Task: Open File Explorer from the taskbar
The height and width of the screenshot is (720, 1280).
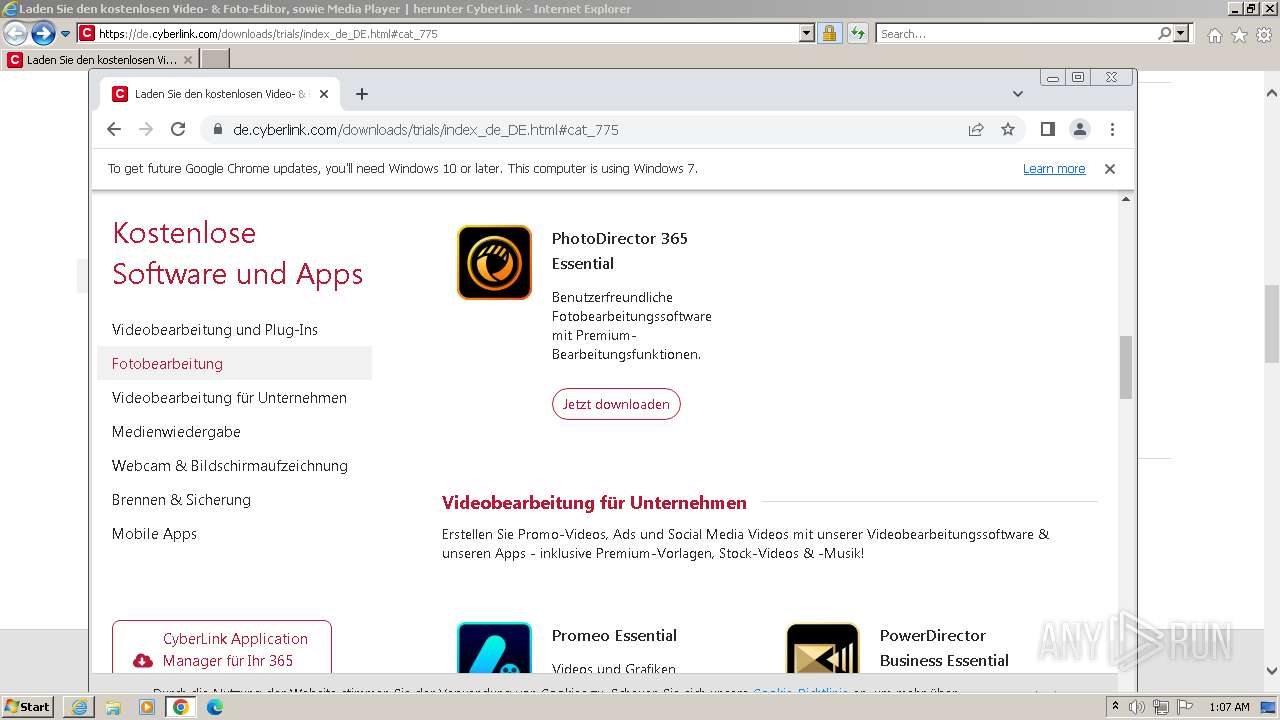Action: 113,707
